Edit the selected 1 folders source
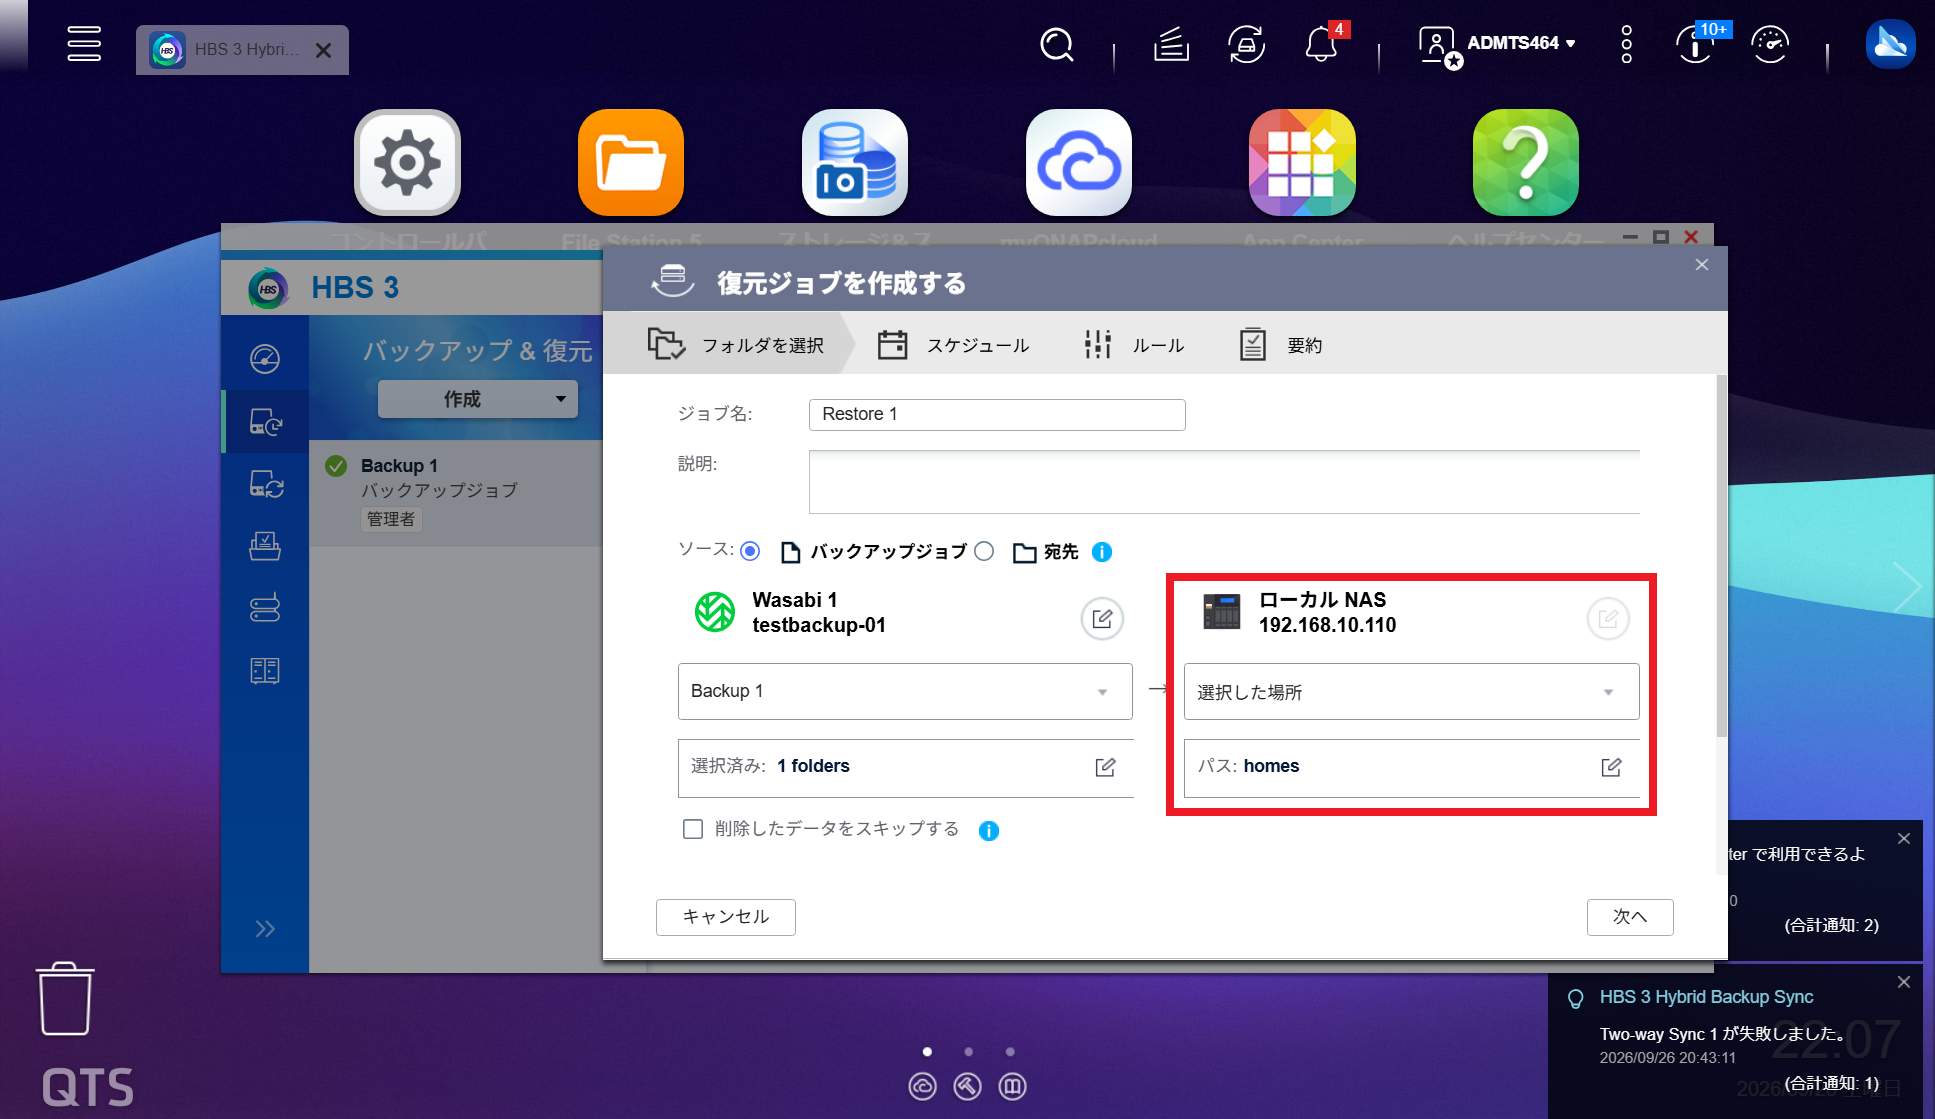 (x=1105, y=767)
